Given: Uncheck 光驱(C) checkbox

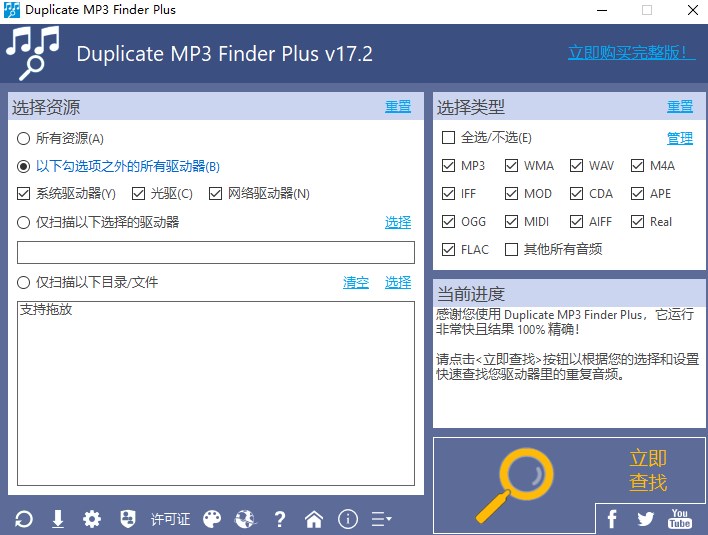Looking at the screenshot, I should click(x=138, y=194).
